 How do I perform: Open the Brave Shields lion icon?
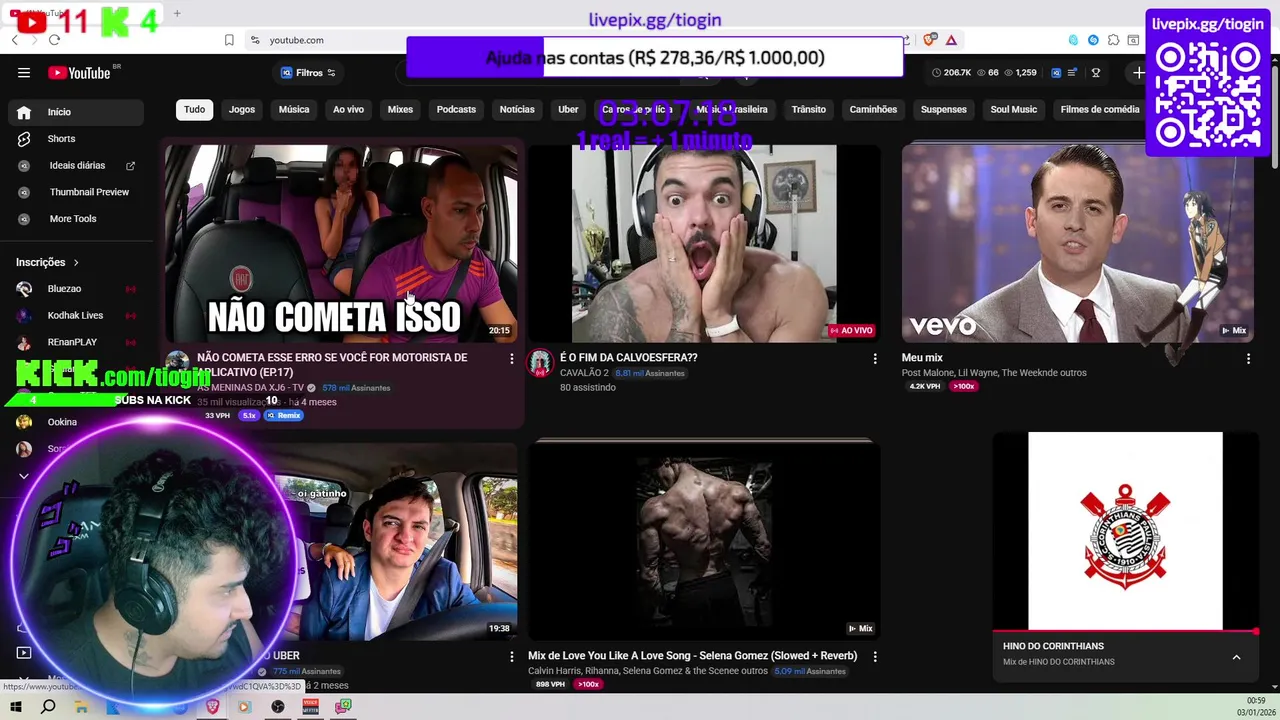coord(930,40)
